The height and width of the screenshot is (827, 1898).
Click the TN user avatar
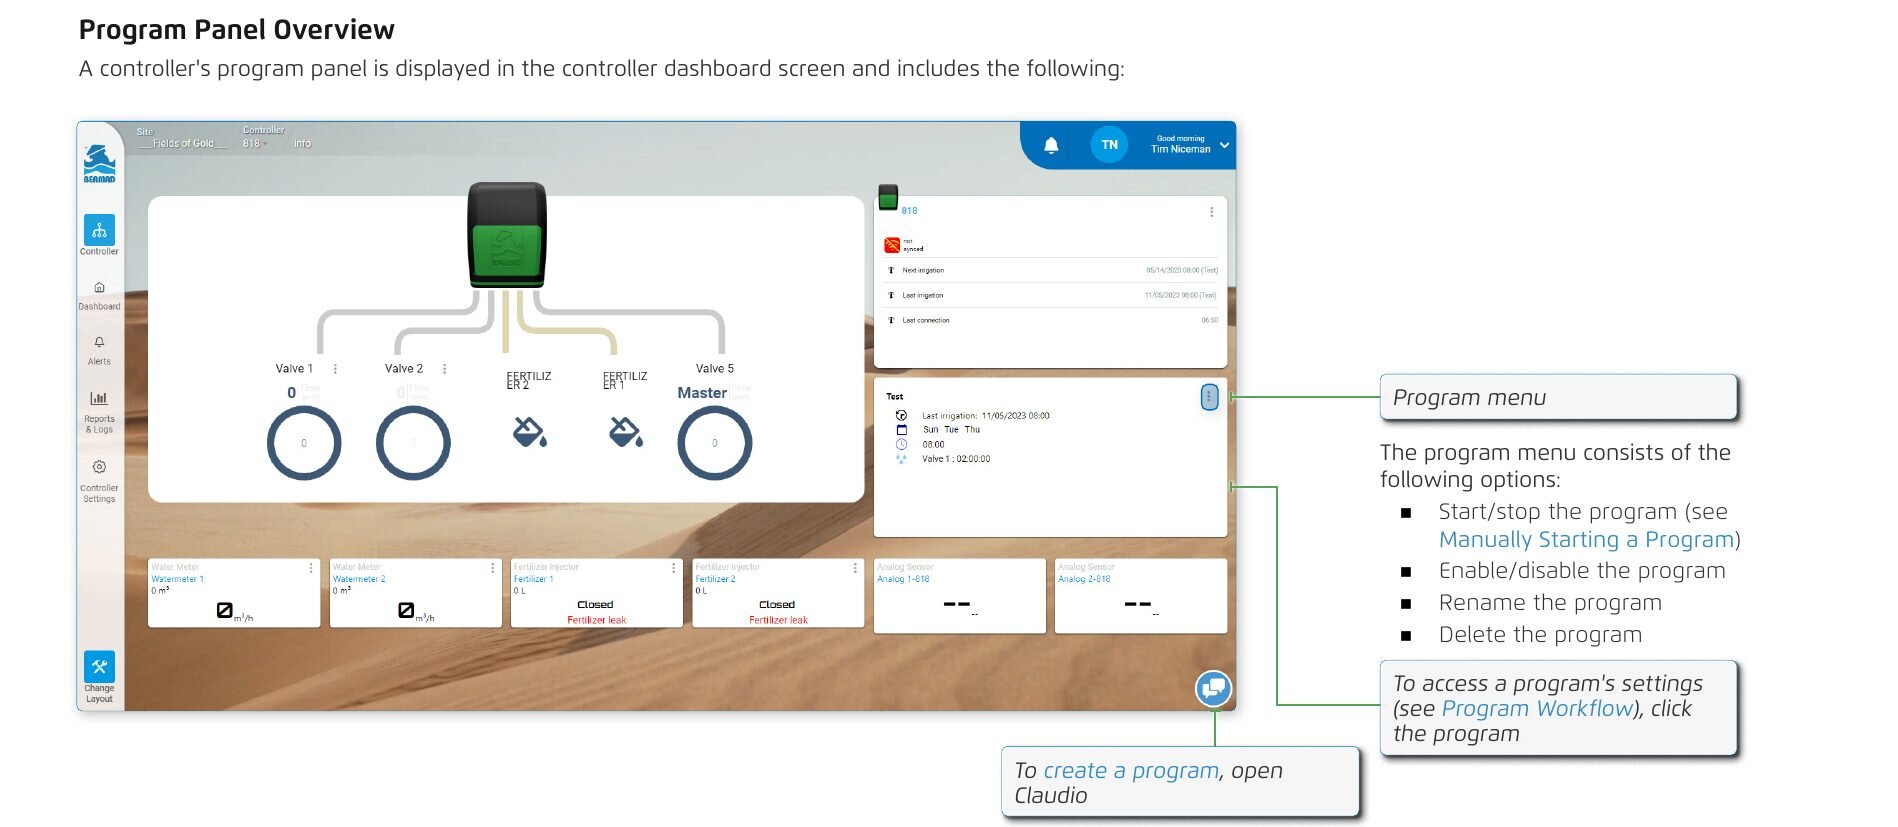(1109, 145)
